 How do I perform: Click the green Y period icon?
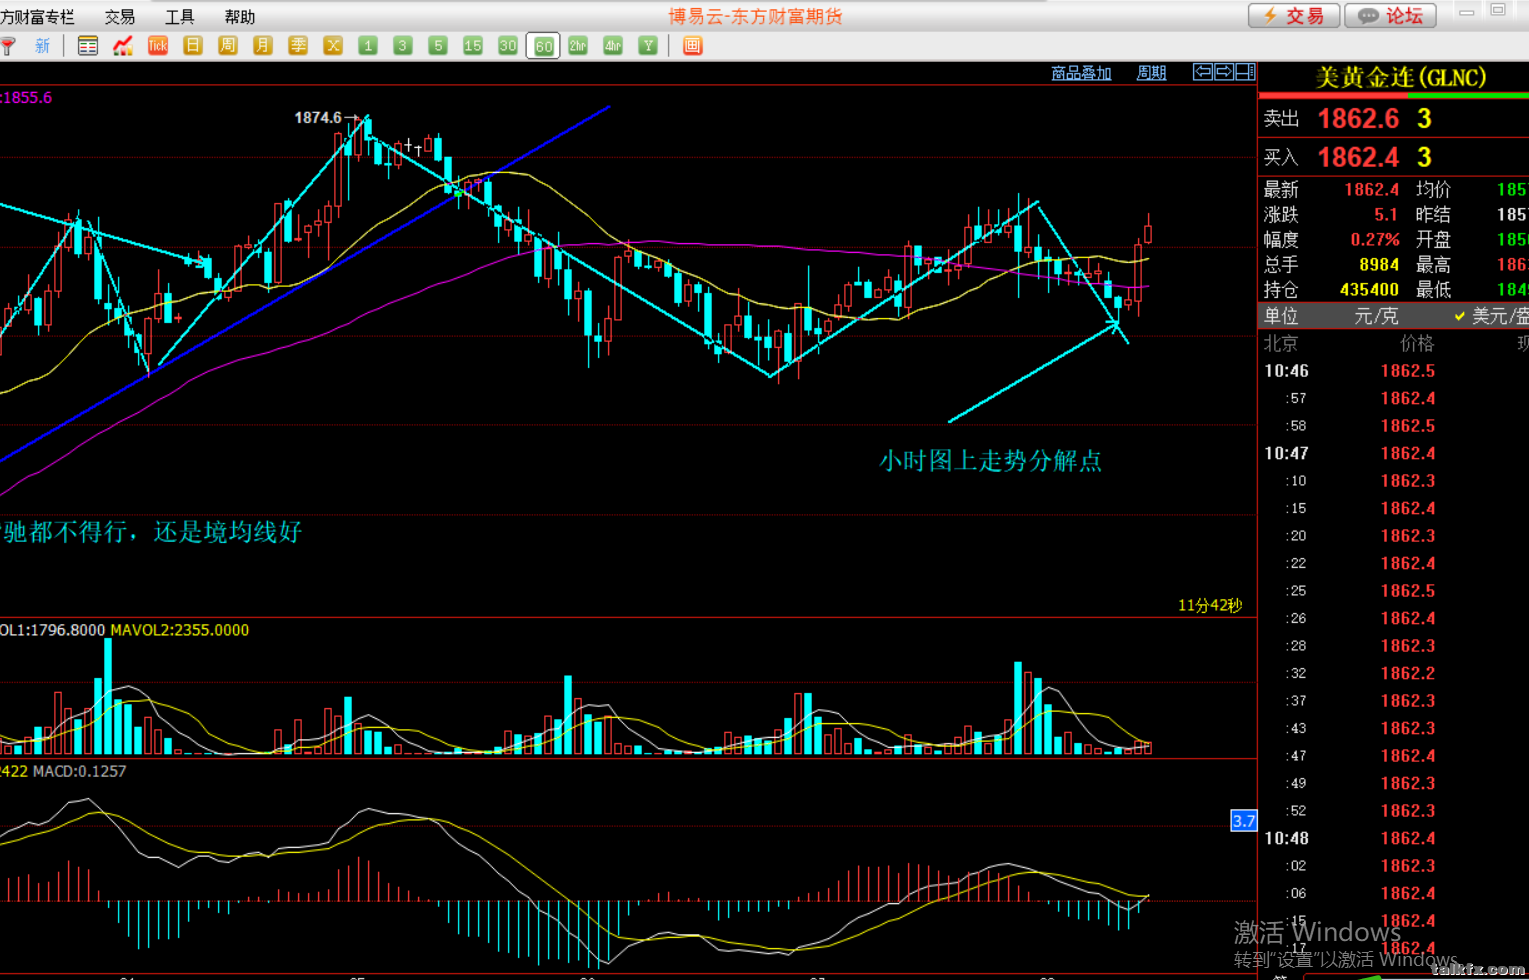point(648,46)
